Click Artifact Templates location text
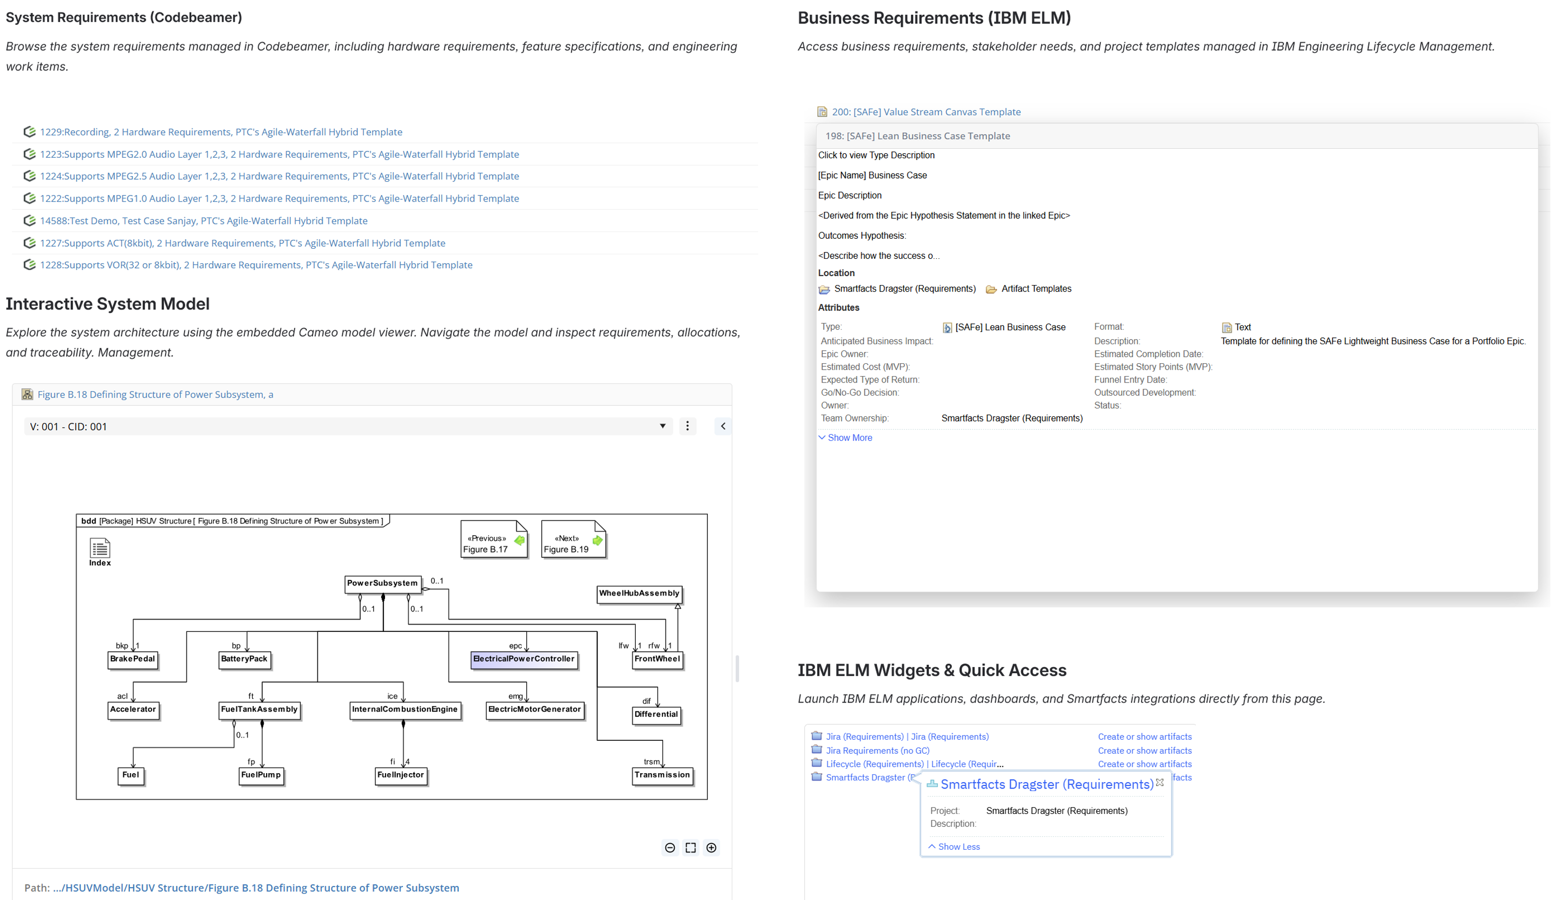This screenshot has height=900, width=1557. [x=1036, y=289]
